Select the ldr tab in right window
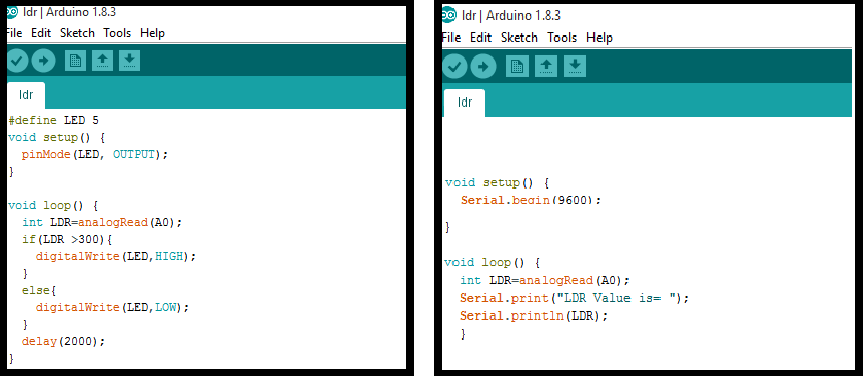 click(465, 103)
